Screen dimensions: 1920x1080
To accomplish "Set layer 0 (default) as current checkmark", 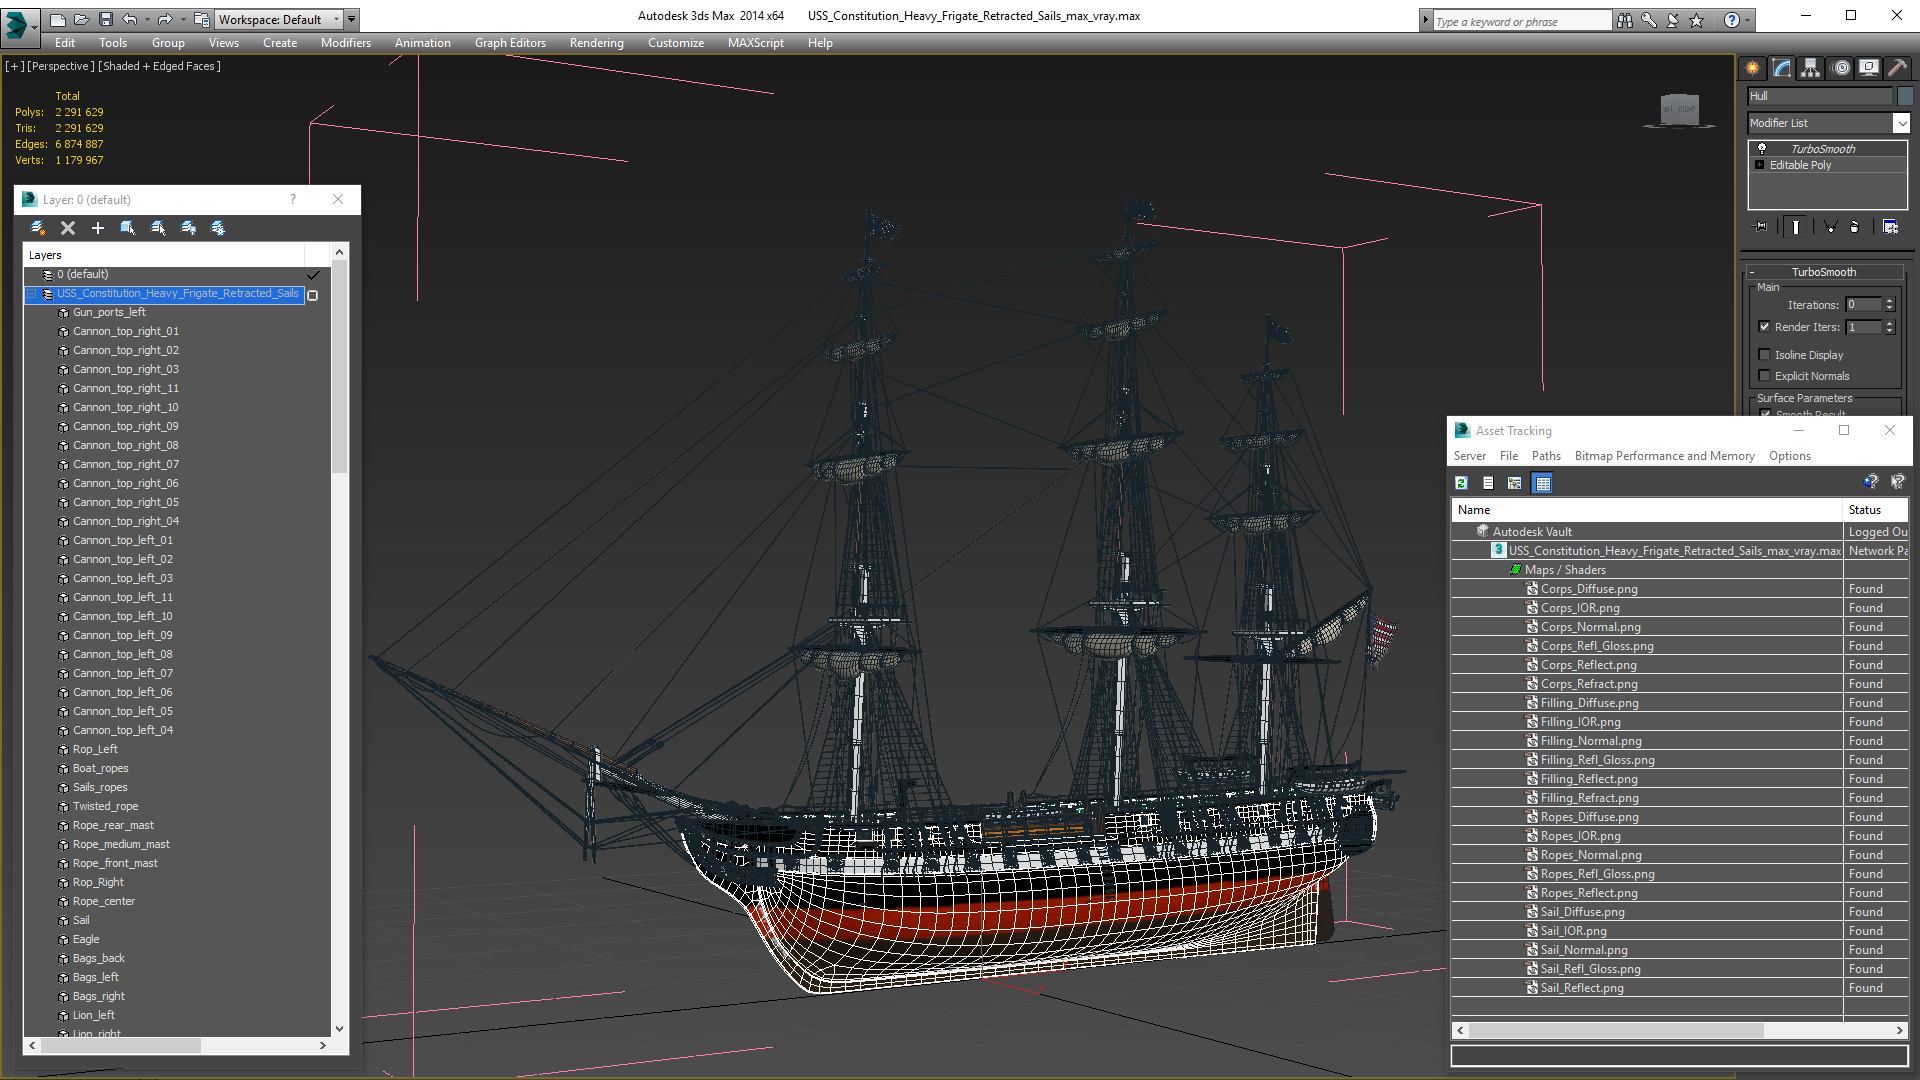I will click(x=313, y=275).
